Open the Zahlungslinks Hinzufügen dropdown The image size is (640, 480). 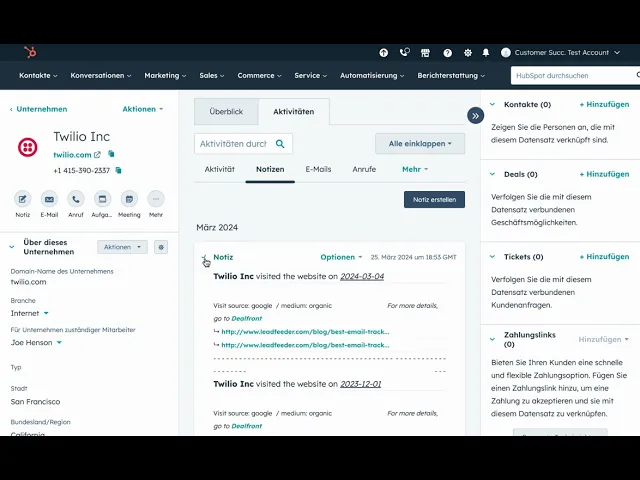pyautogui.click(x=603, y=339)
